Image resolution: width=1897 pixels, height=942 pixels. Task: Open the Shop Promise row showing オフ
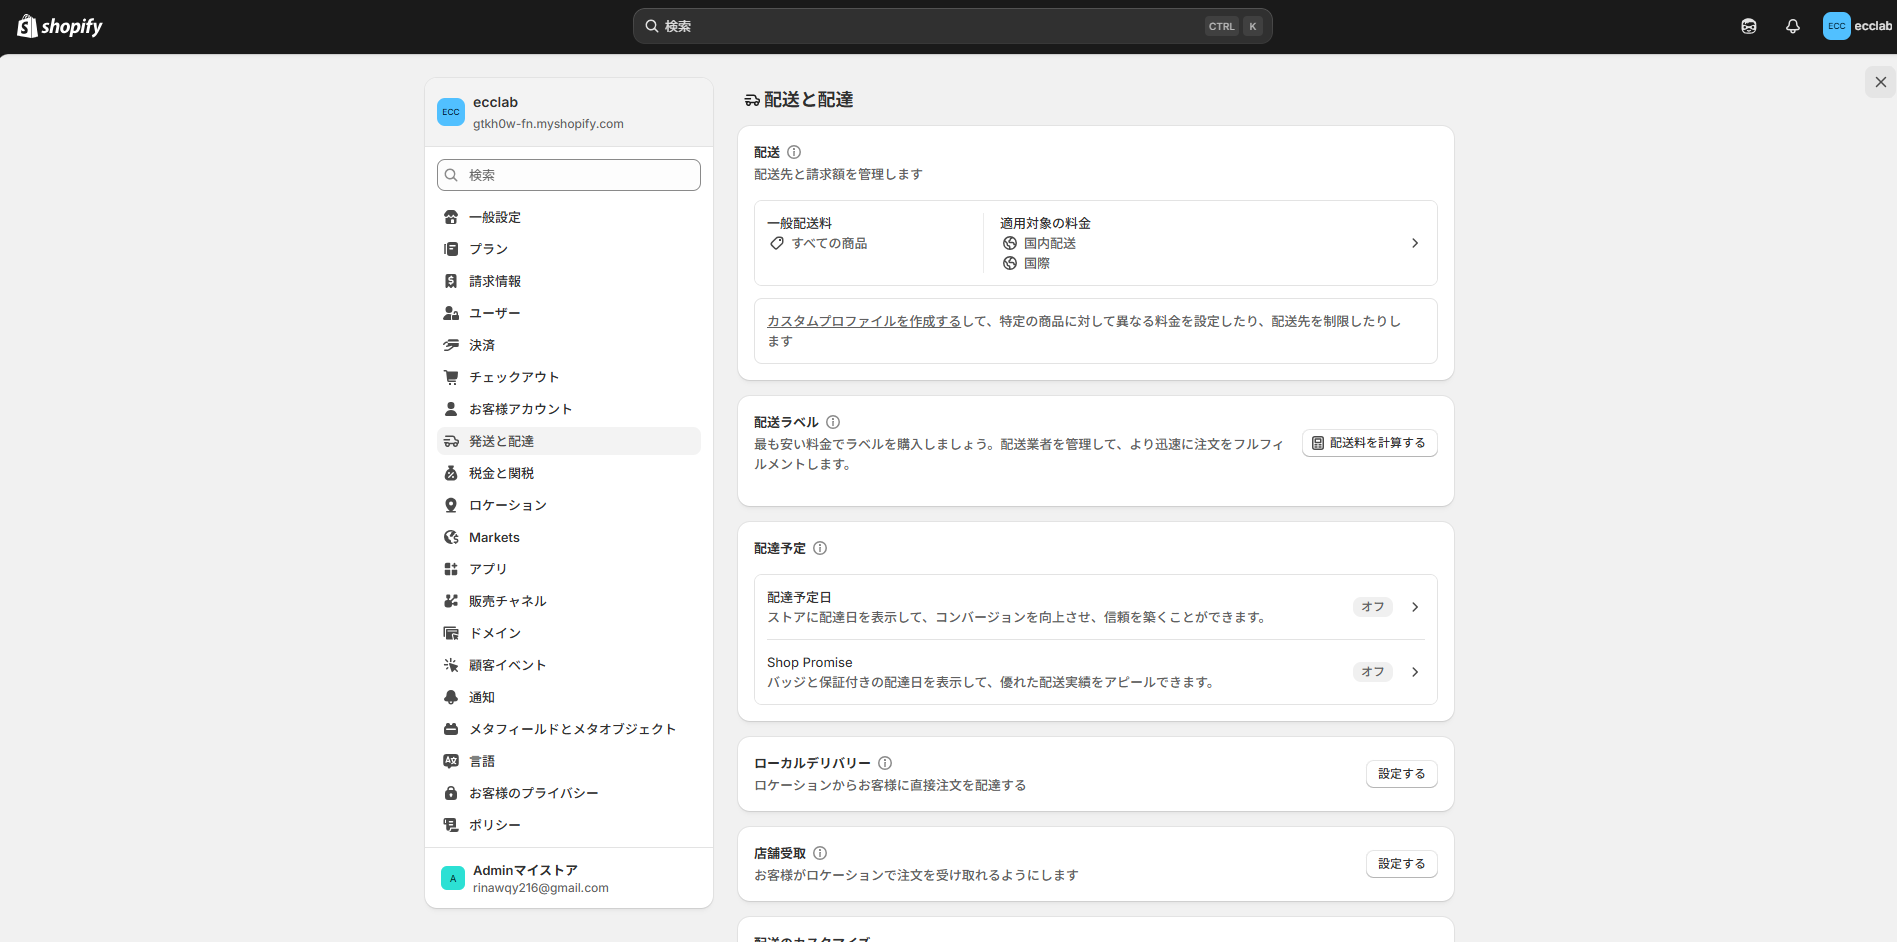click(x=1095, y=672)
